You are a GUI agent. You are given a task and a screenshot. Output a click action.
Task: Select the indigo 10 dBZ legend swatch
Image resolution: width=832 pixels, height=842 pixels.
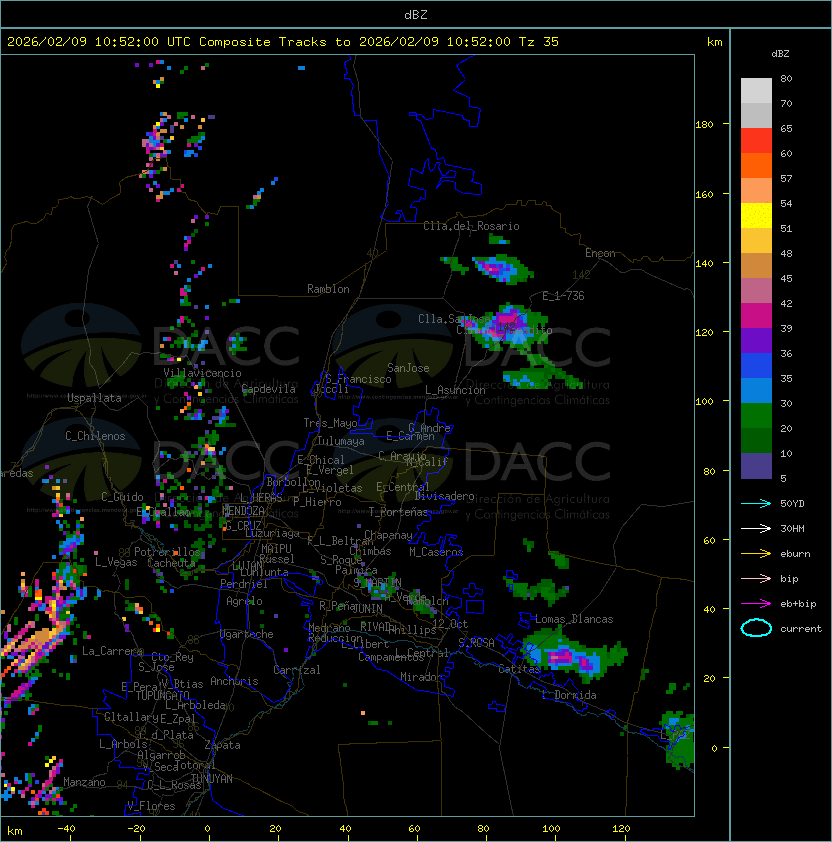pos(756,466)
